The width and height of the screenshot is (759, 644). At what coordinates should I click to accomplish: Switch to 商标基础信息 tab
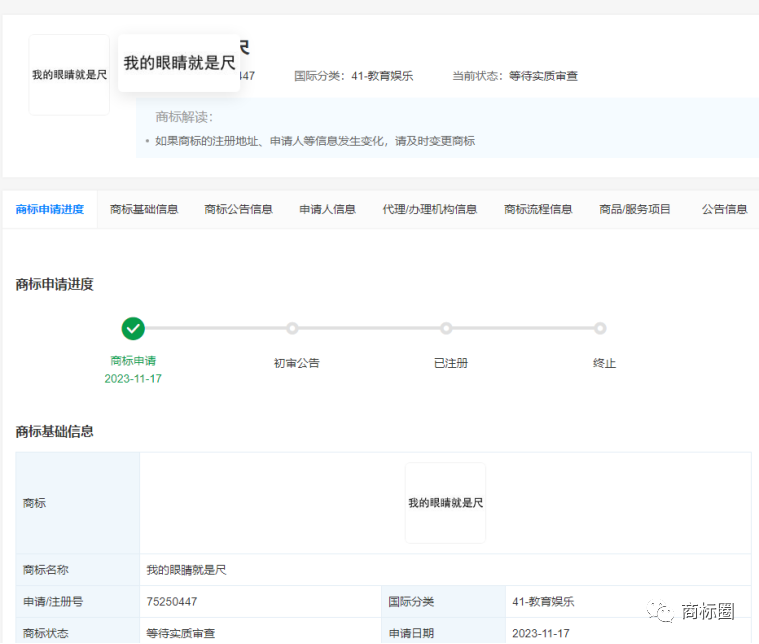pyautogui.click(x=144, y=209)
